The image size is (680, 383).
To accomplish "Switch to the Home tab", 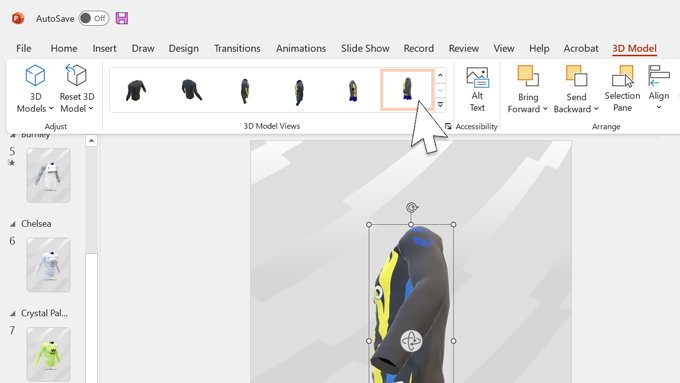I will point(64,48).
